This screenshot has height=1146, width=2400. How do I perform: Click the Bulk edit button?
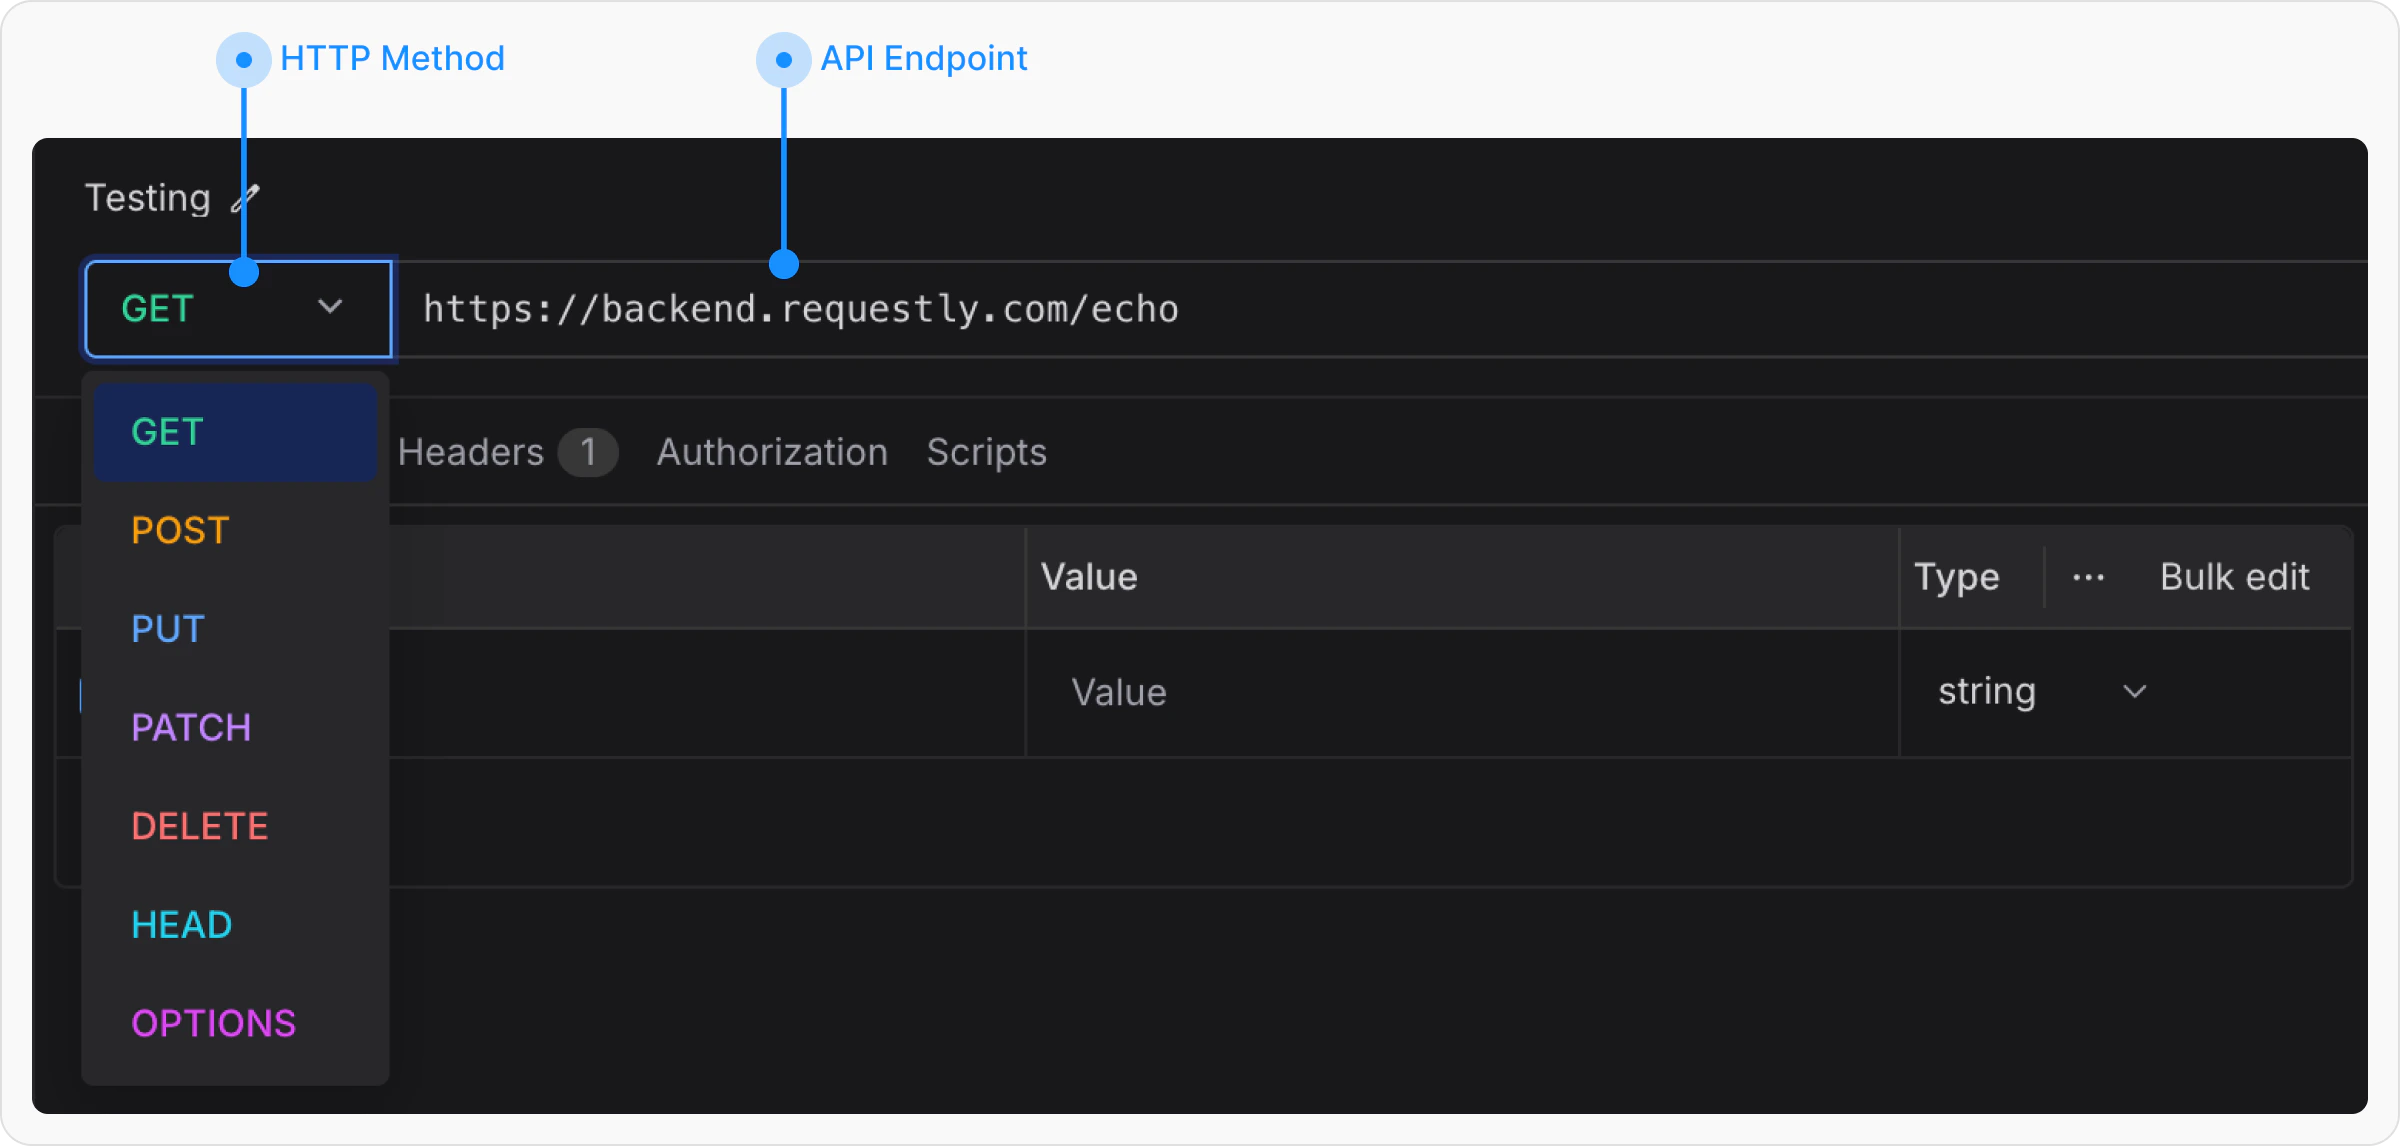(2234, 577)
